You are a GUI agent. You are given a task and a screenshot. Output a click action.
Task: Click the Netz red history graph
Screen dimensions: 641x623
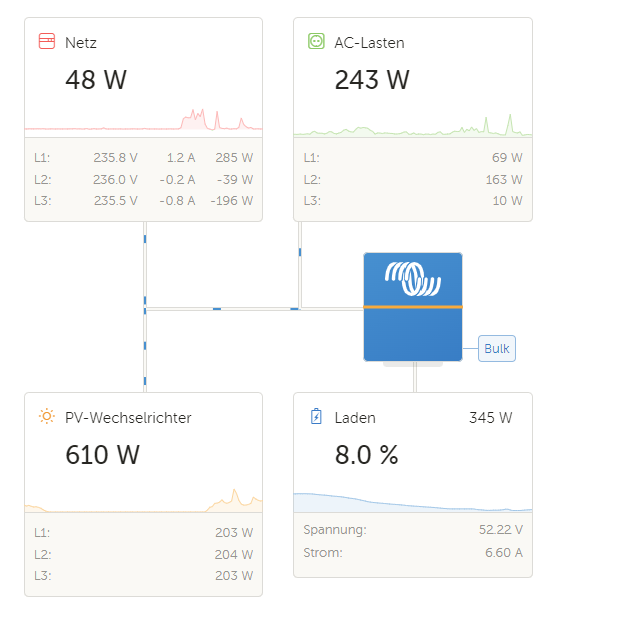pyautogui.click(x=143, y=119)
